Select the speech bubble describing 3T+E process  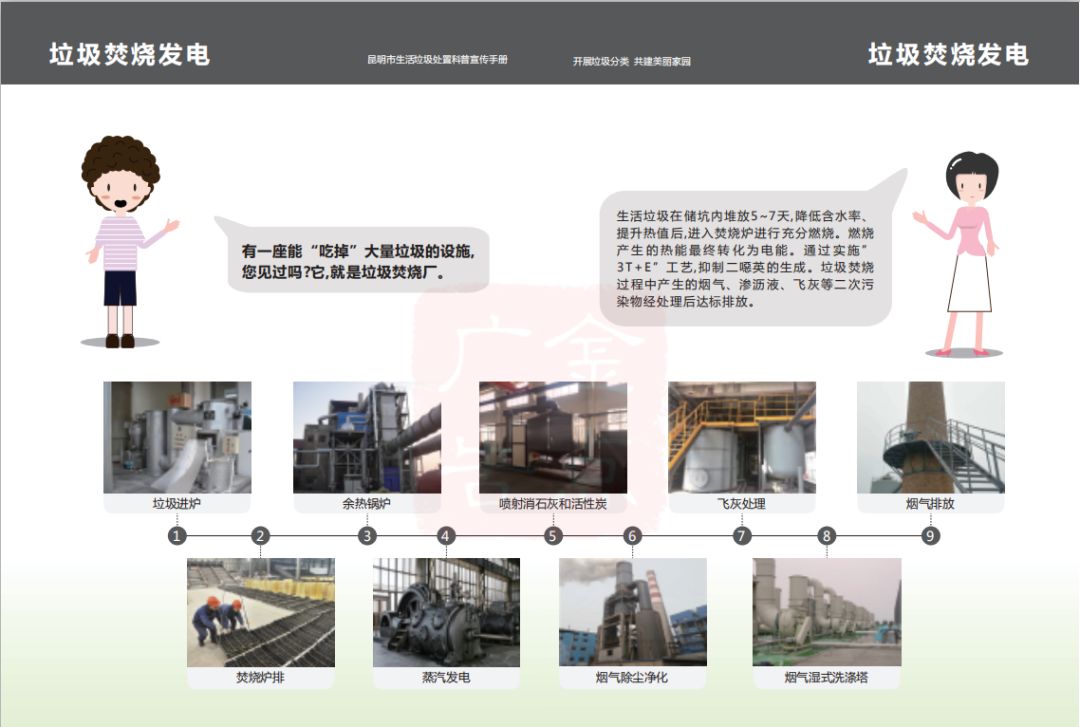click(x=745, y=257)
